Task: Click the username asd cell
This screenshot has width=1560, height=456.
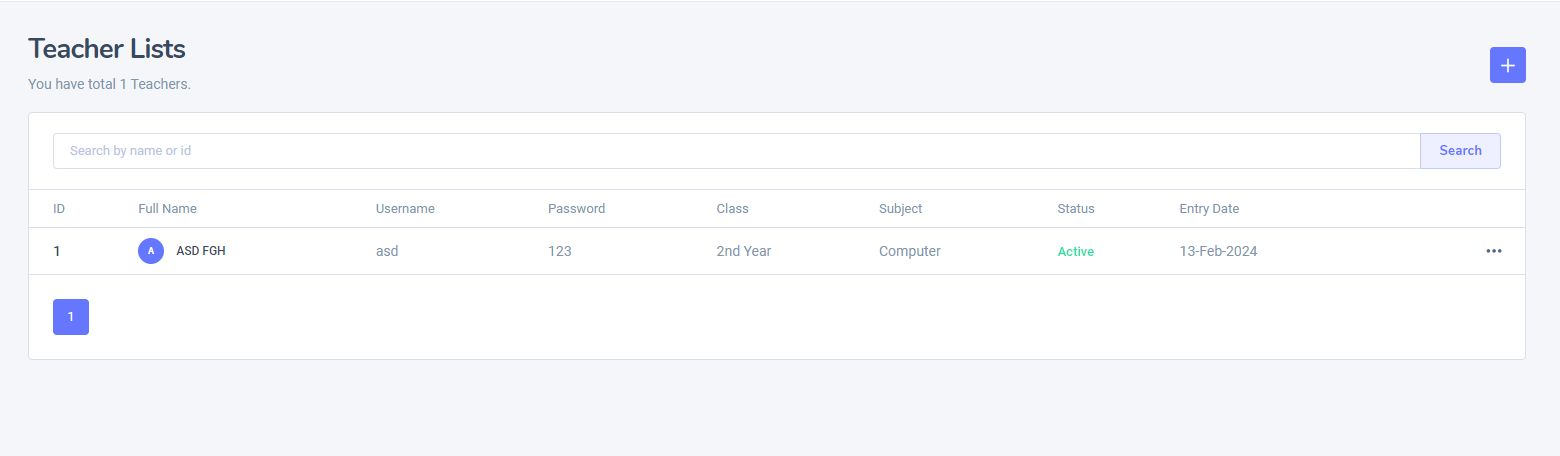Action: click(x=387, y=251)
